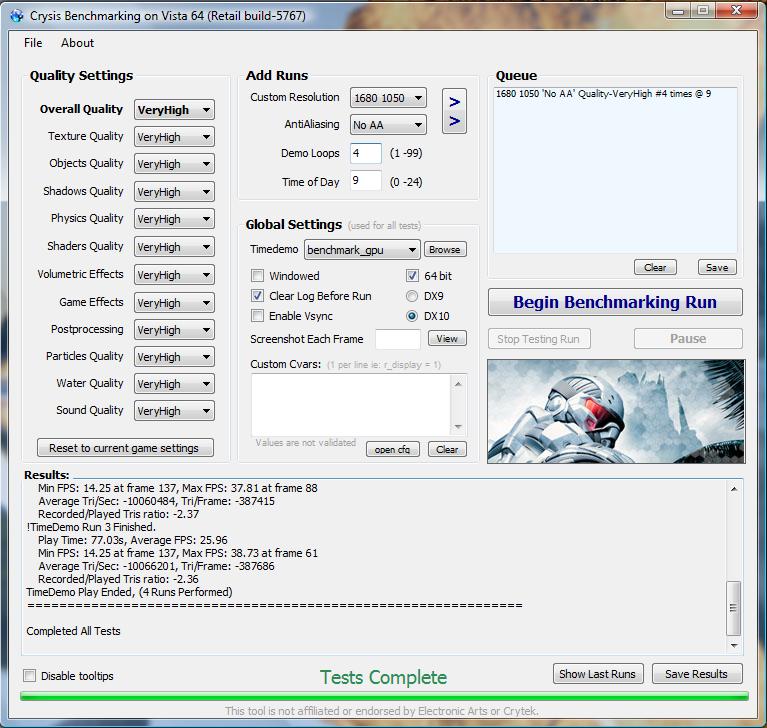Click View next to Screenshot Each Frame
767x728 pixels.
(447, 339)
